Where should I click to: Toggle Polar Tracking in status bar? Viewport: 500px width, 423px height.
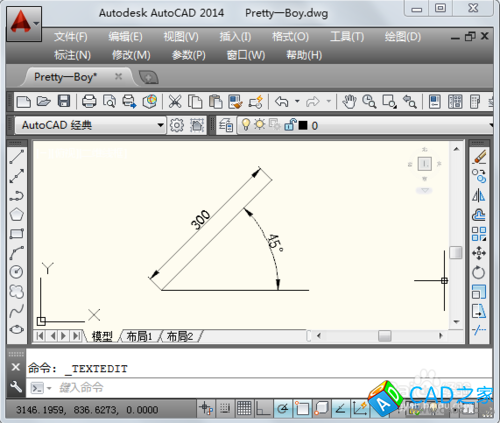click(x=283, y=409)
